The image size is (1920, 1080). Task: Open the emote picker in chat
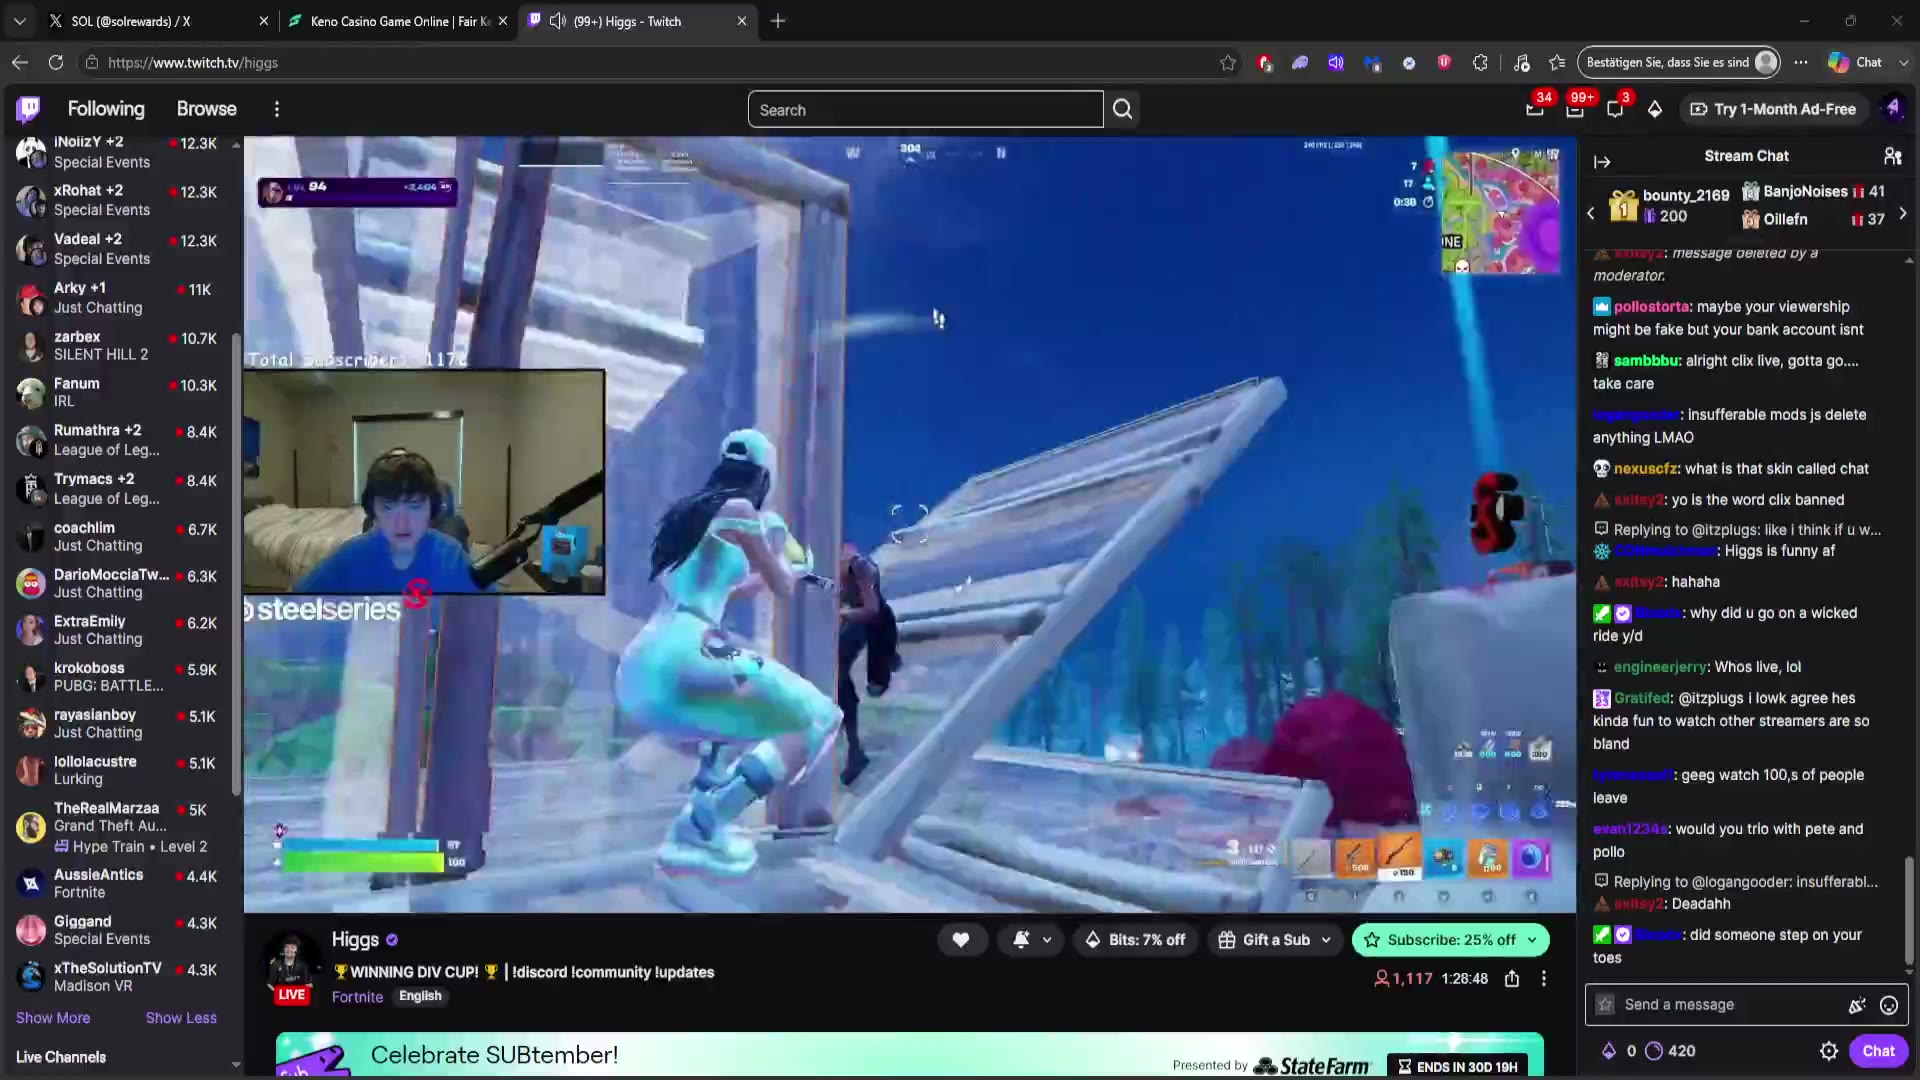tap(1889, 1005)
